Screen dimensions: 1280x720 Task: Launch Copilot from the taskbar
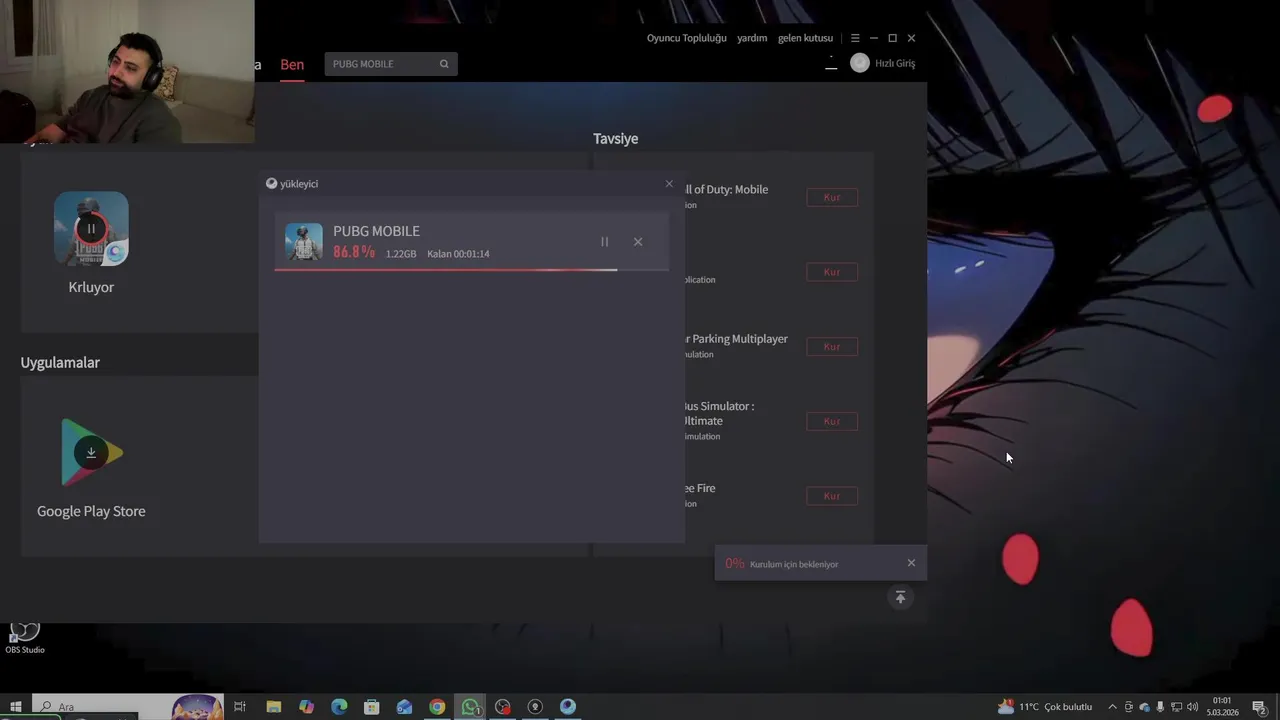click(x=306, y=707)
